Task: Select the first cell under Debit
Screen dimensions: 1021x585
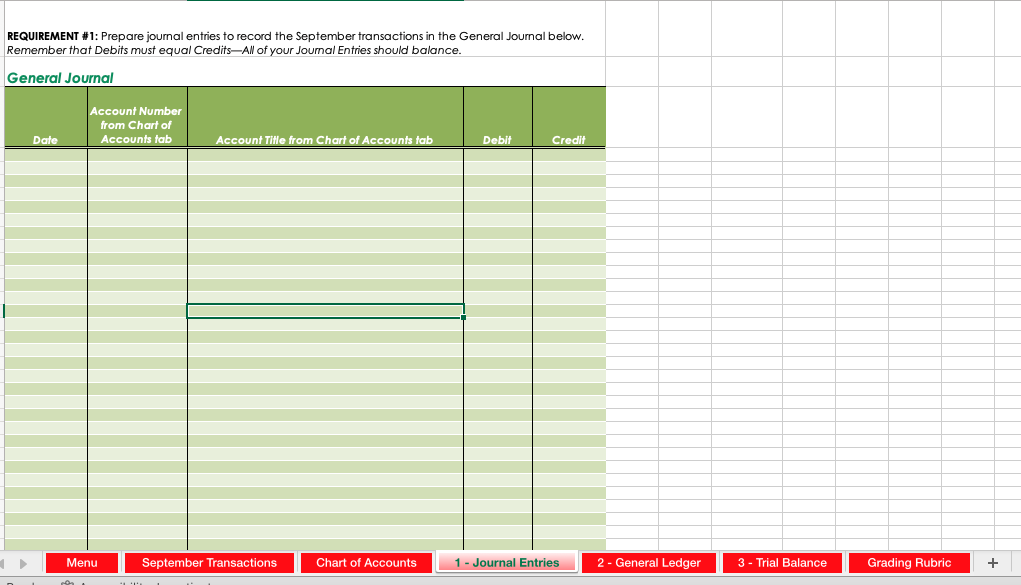Action: pyautogui.click(x=497, y=155)
